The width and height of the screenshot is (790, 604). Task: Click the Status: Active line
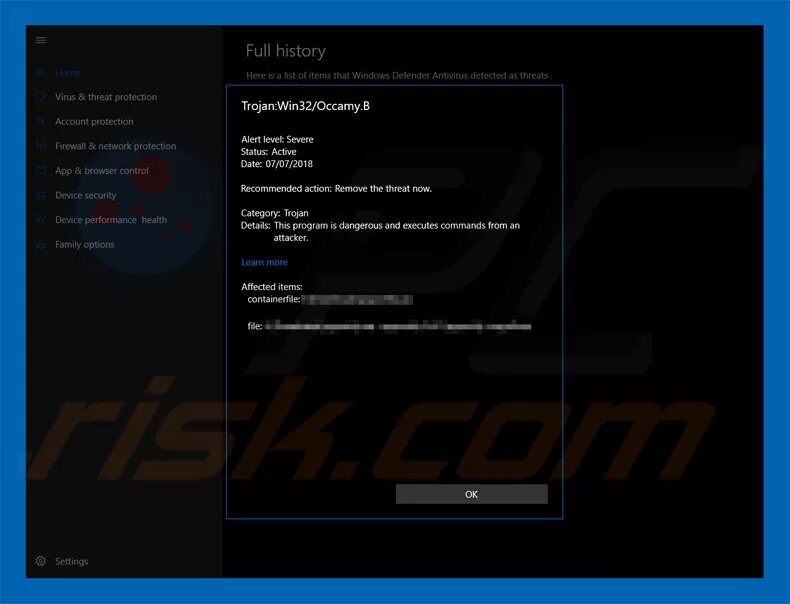tap(269, 152)
